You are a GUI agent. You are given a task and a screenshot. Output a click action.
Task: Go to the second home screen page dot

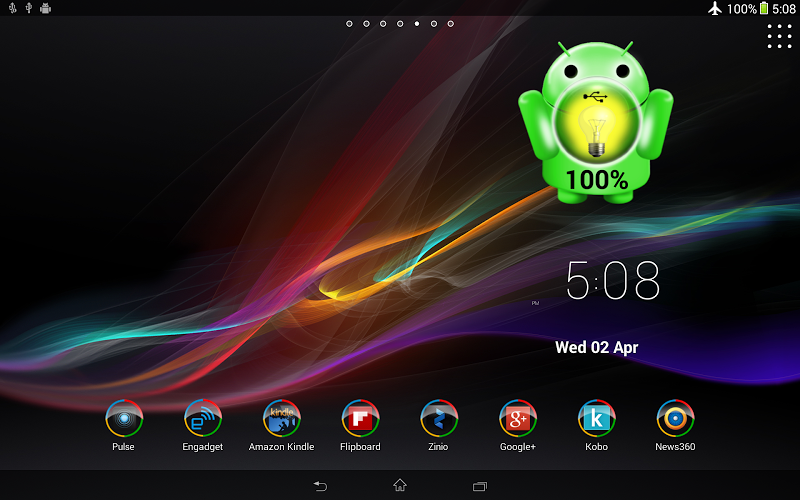coord(366,23)
